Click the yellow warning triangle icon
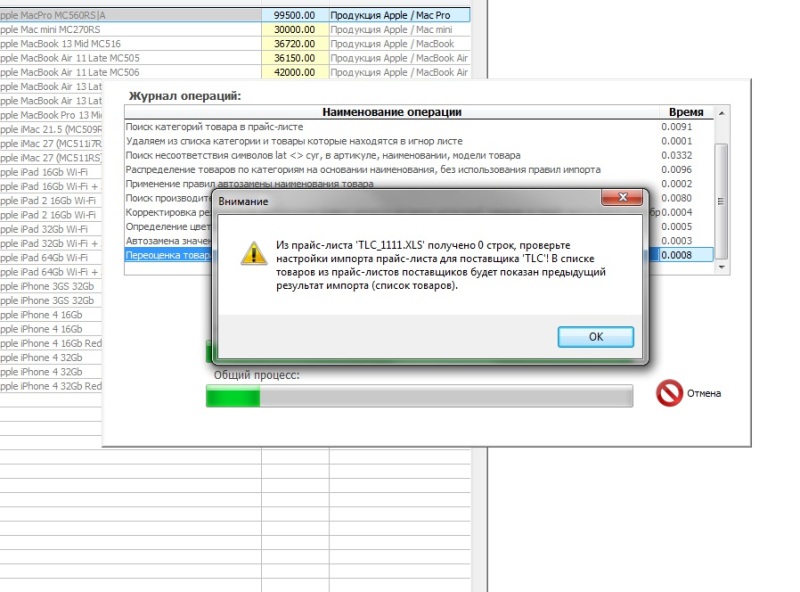This screenshot has height=592, width=800. tap(254, 253)
